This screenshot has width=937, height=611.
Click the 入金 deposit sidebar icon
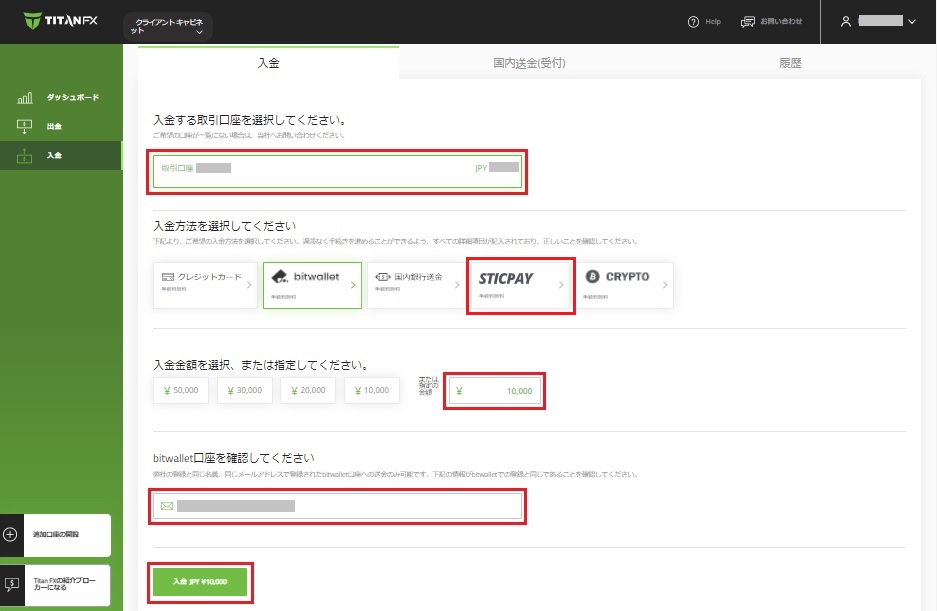(25, 155)
